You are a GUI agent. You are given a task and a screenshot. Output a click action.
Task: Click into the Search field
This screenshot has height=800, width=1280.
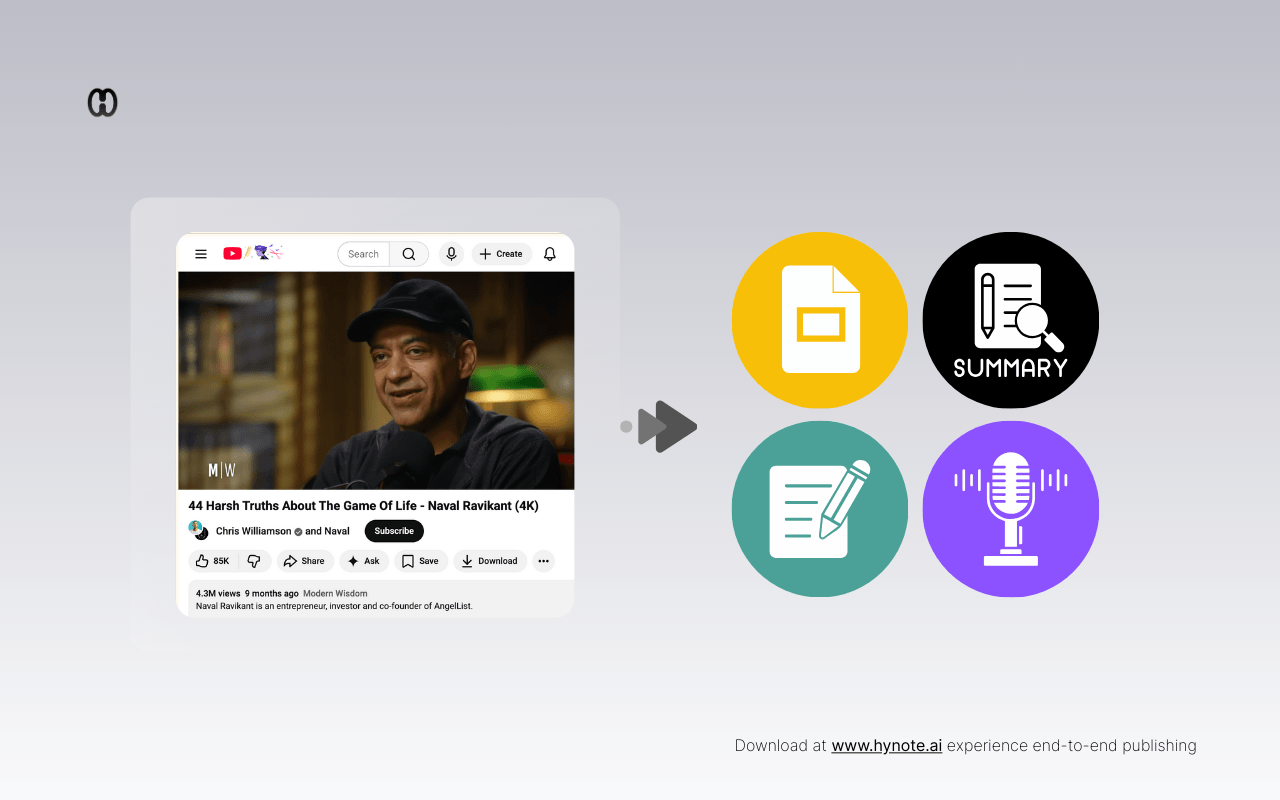point(363,253)
